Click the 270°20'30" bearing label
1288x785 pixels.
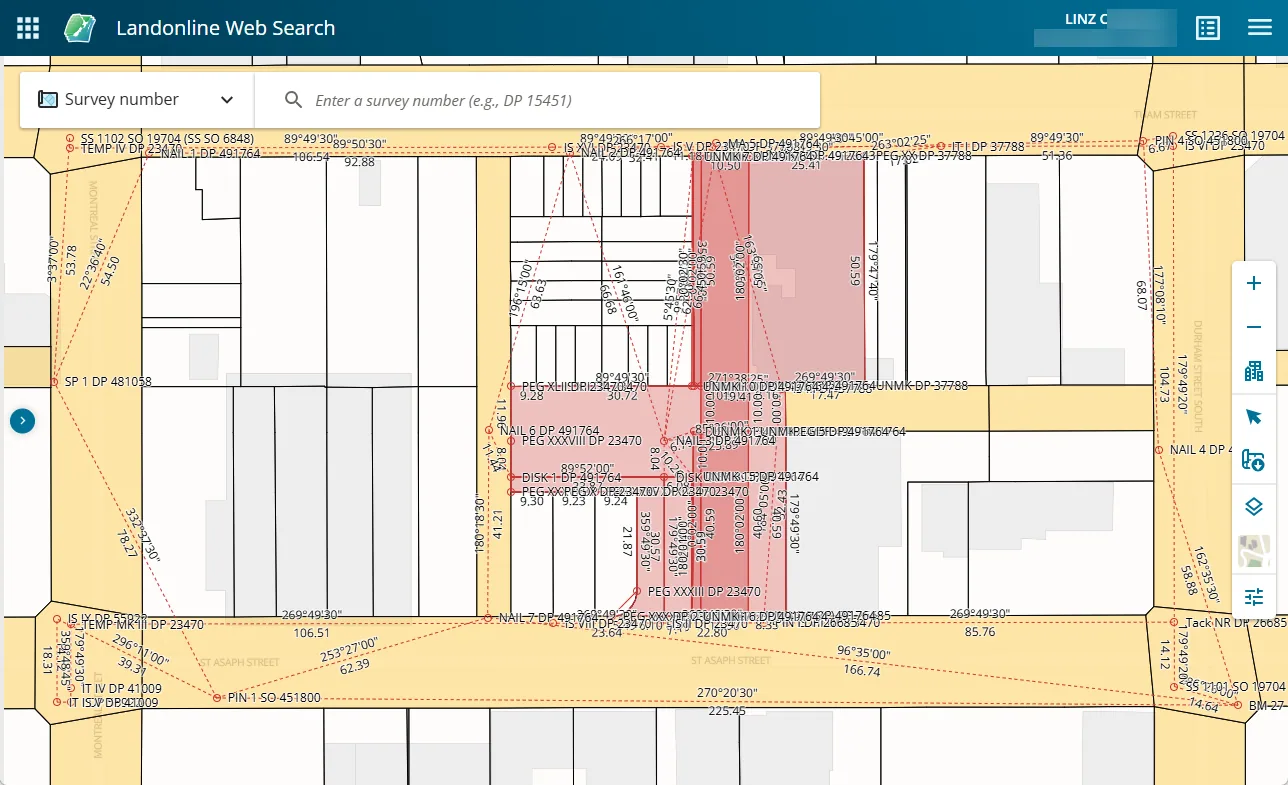pos(727,693)
